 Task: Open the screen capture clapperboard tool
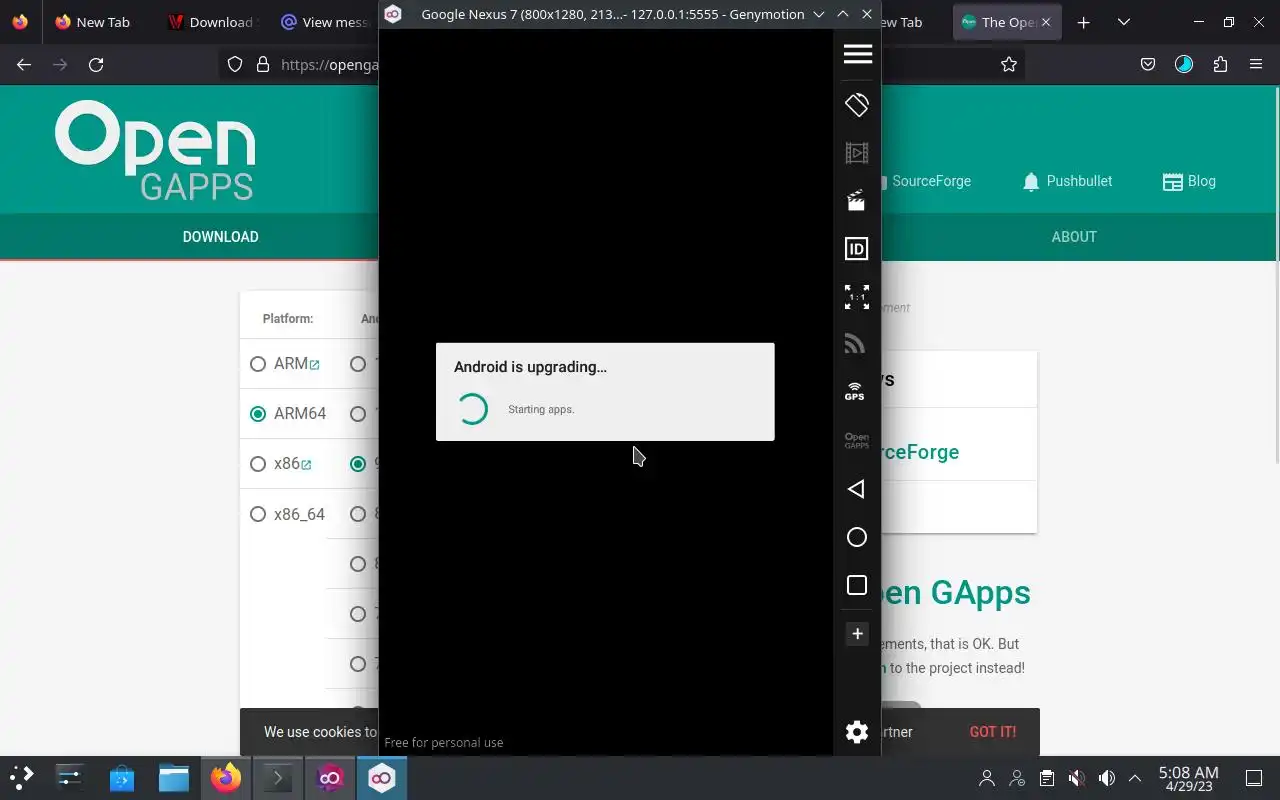pyautogui.click(x=857, y=201)
